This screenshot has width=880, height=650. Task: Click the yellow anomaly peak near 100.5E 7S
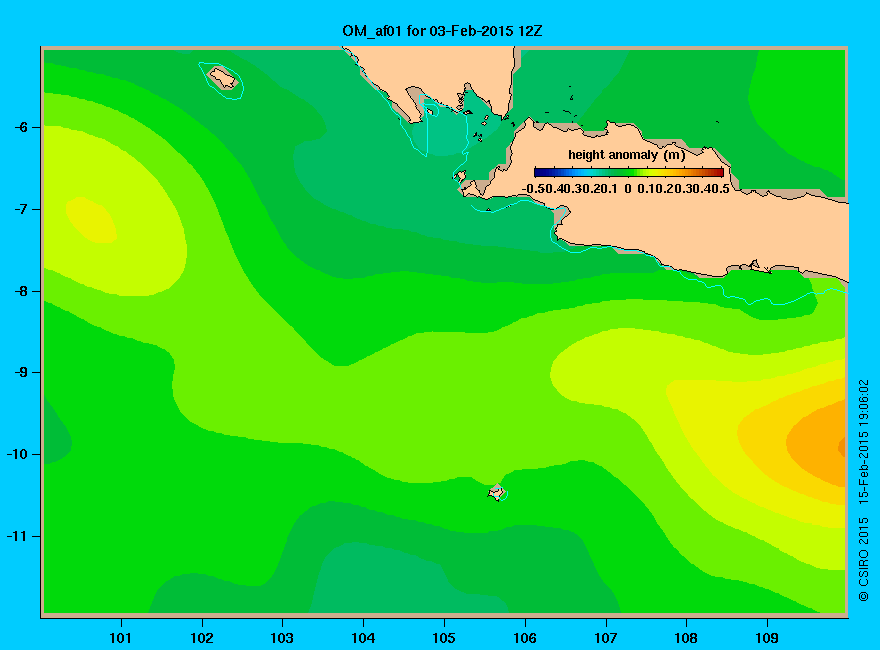coord(91,220)
